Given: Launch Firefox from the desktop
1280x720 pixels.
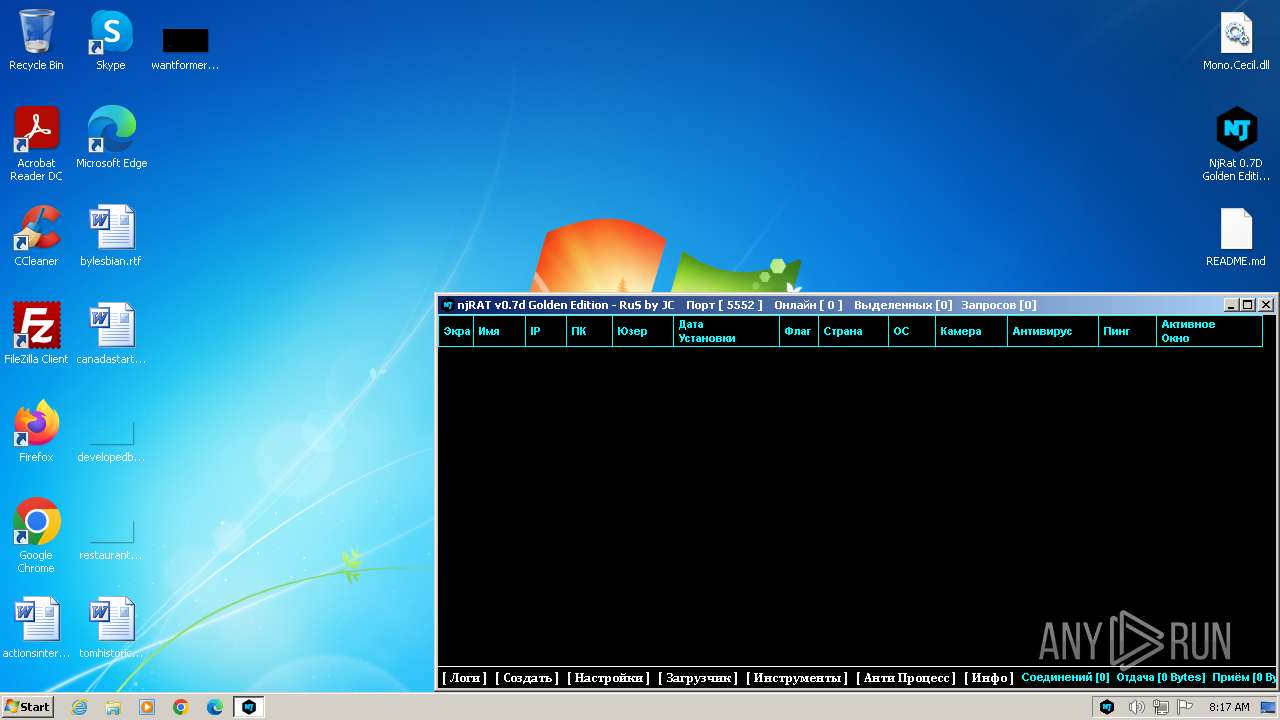Looking at the screenshot, I should pyautogui.click(x=36, y=432).
